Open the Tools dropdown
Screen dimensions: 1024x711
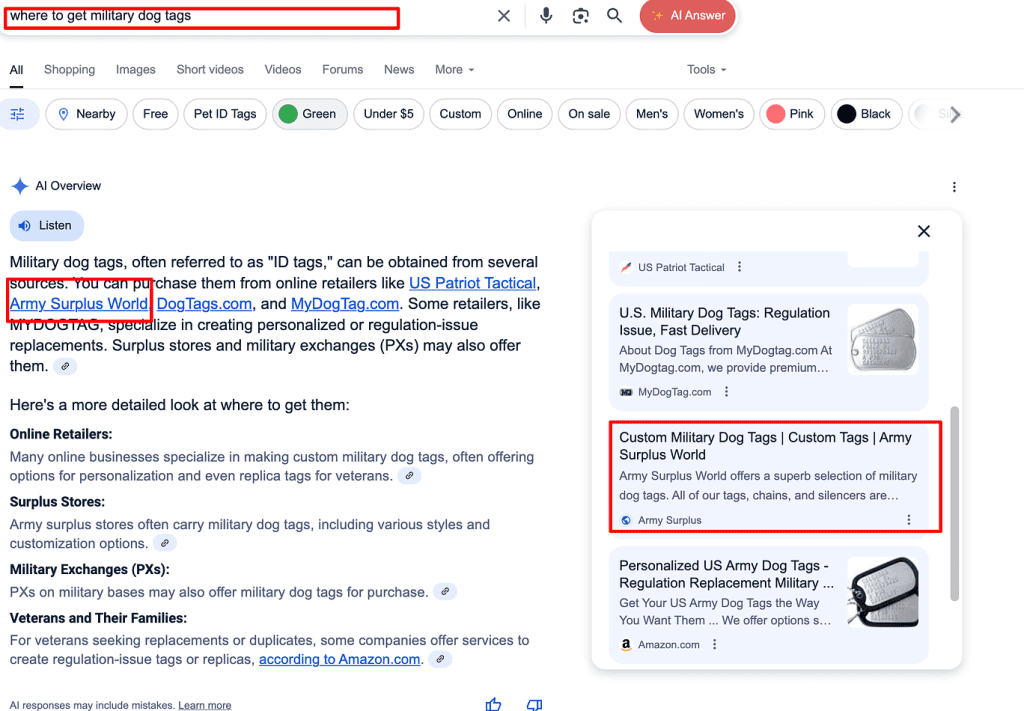(x=706, y=69)
